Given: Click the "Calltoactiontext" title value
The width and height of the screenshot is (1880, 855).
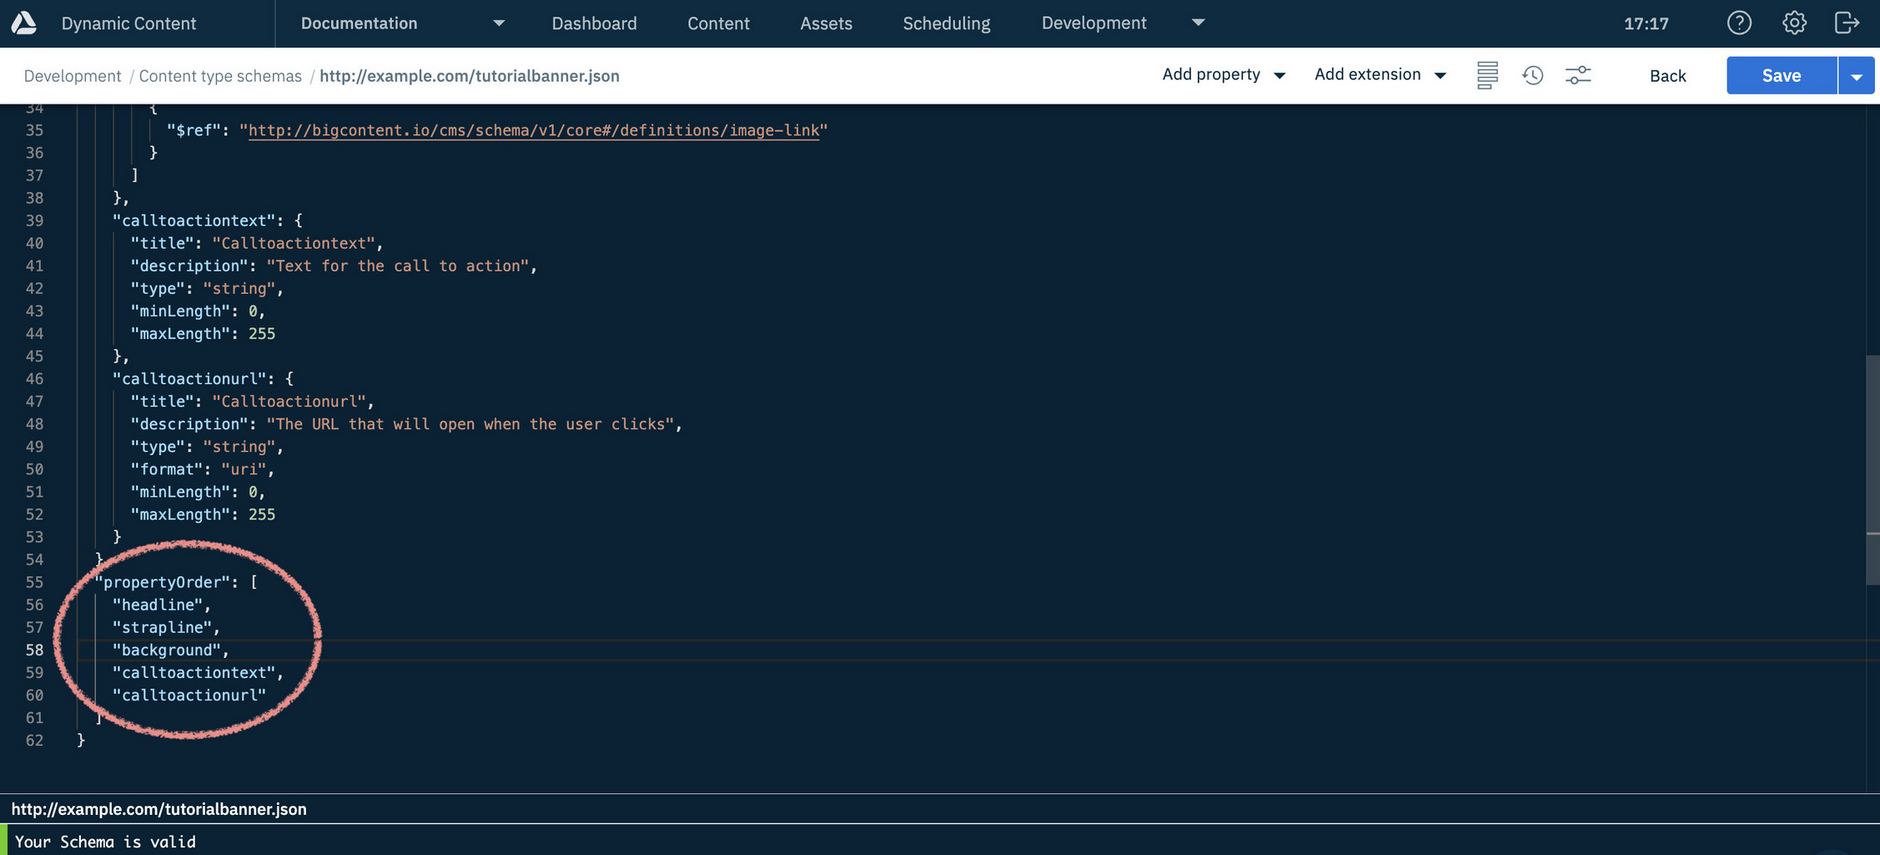Looking at the screenshot, I should [293, 243].
